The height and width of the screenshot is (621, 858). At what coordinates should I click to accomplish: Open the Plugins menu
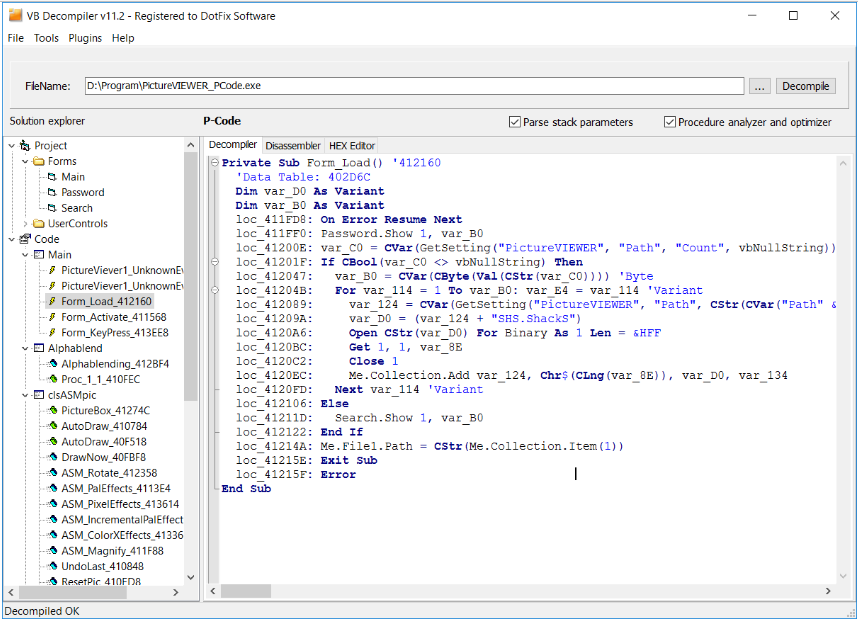85,38
